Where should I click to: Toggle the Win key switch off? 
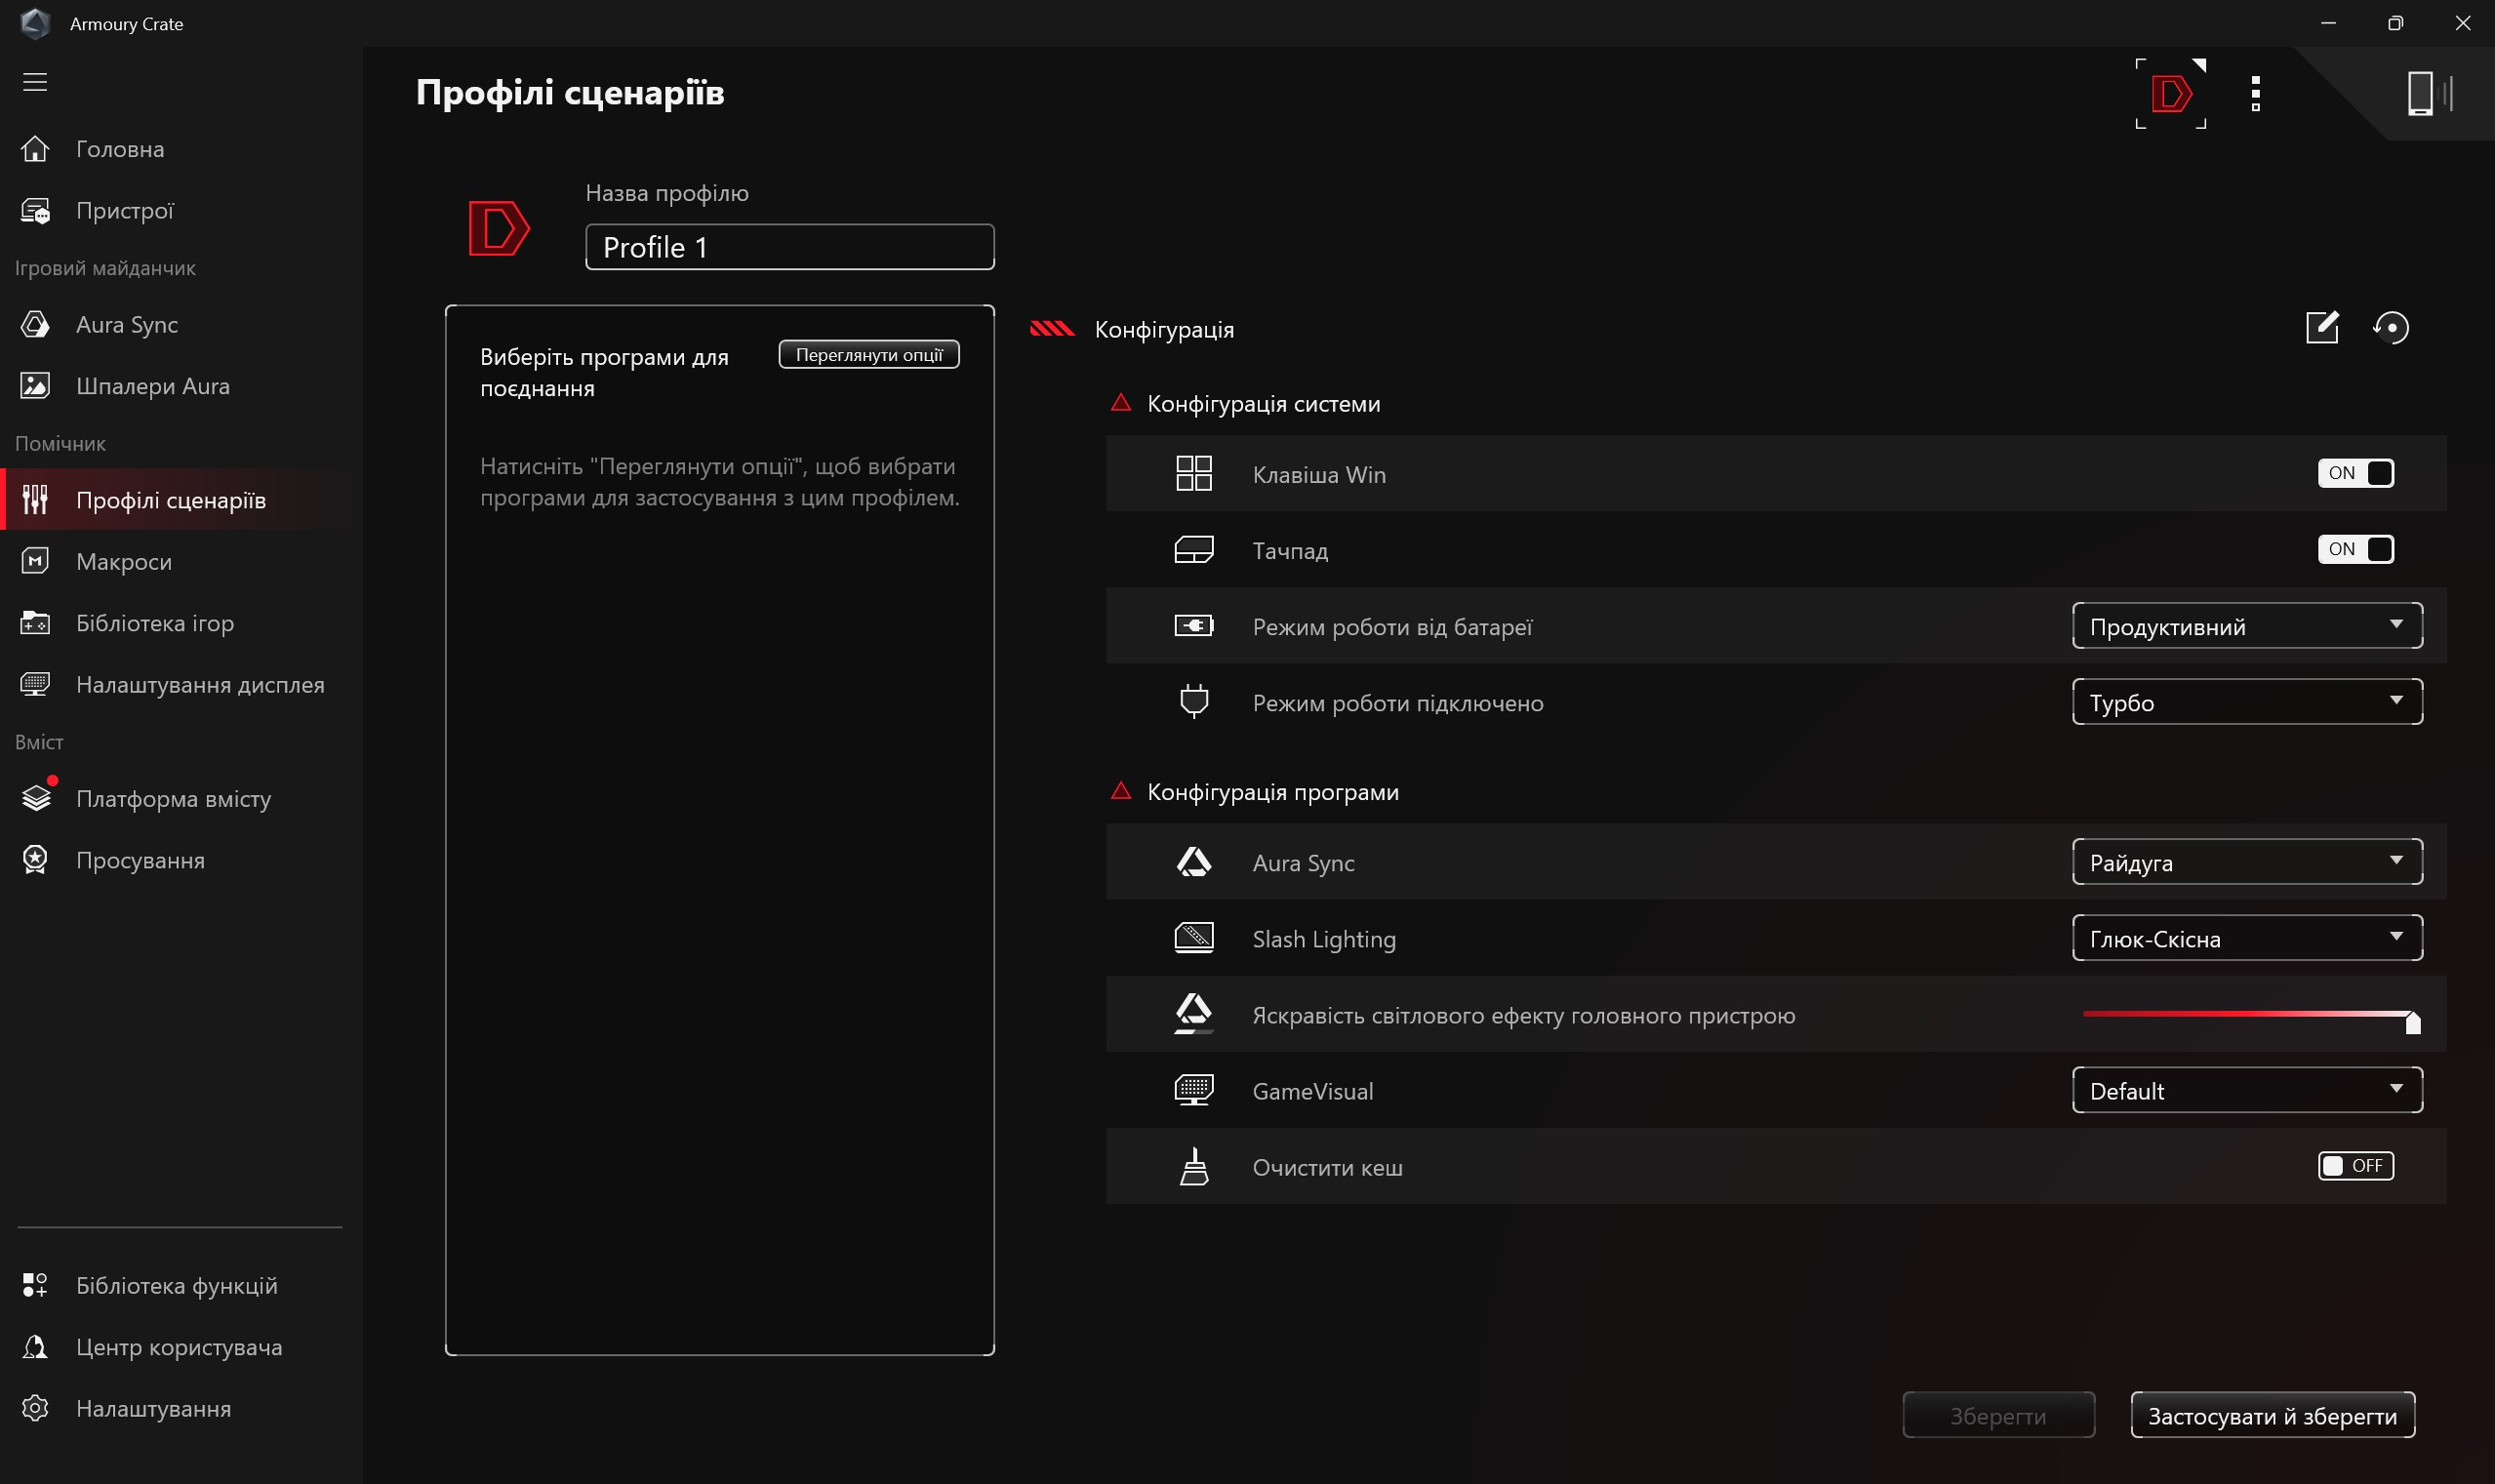(x=2355, y=473)
